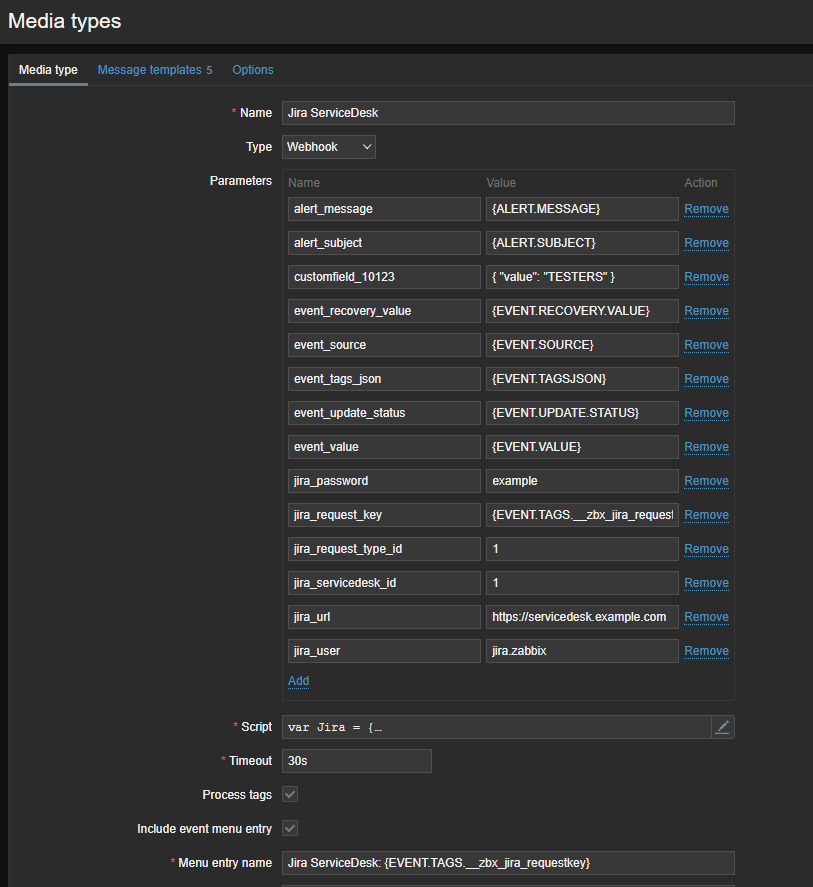Switch to the Options tab
813x887 pixels.
tap(253, 70)
